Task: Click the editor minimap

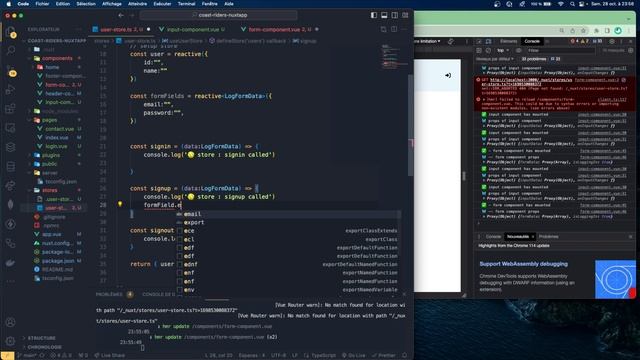Action: tap(395, 57)
